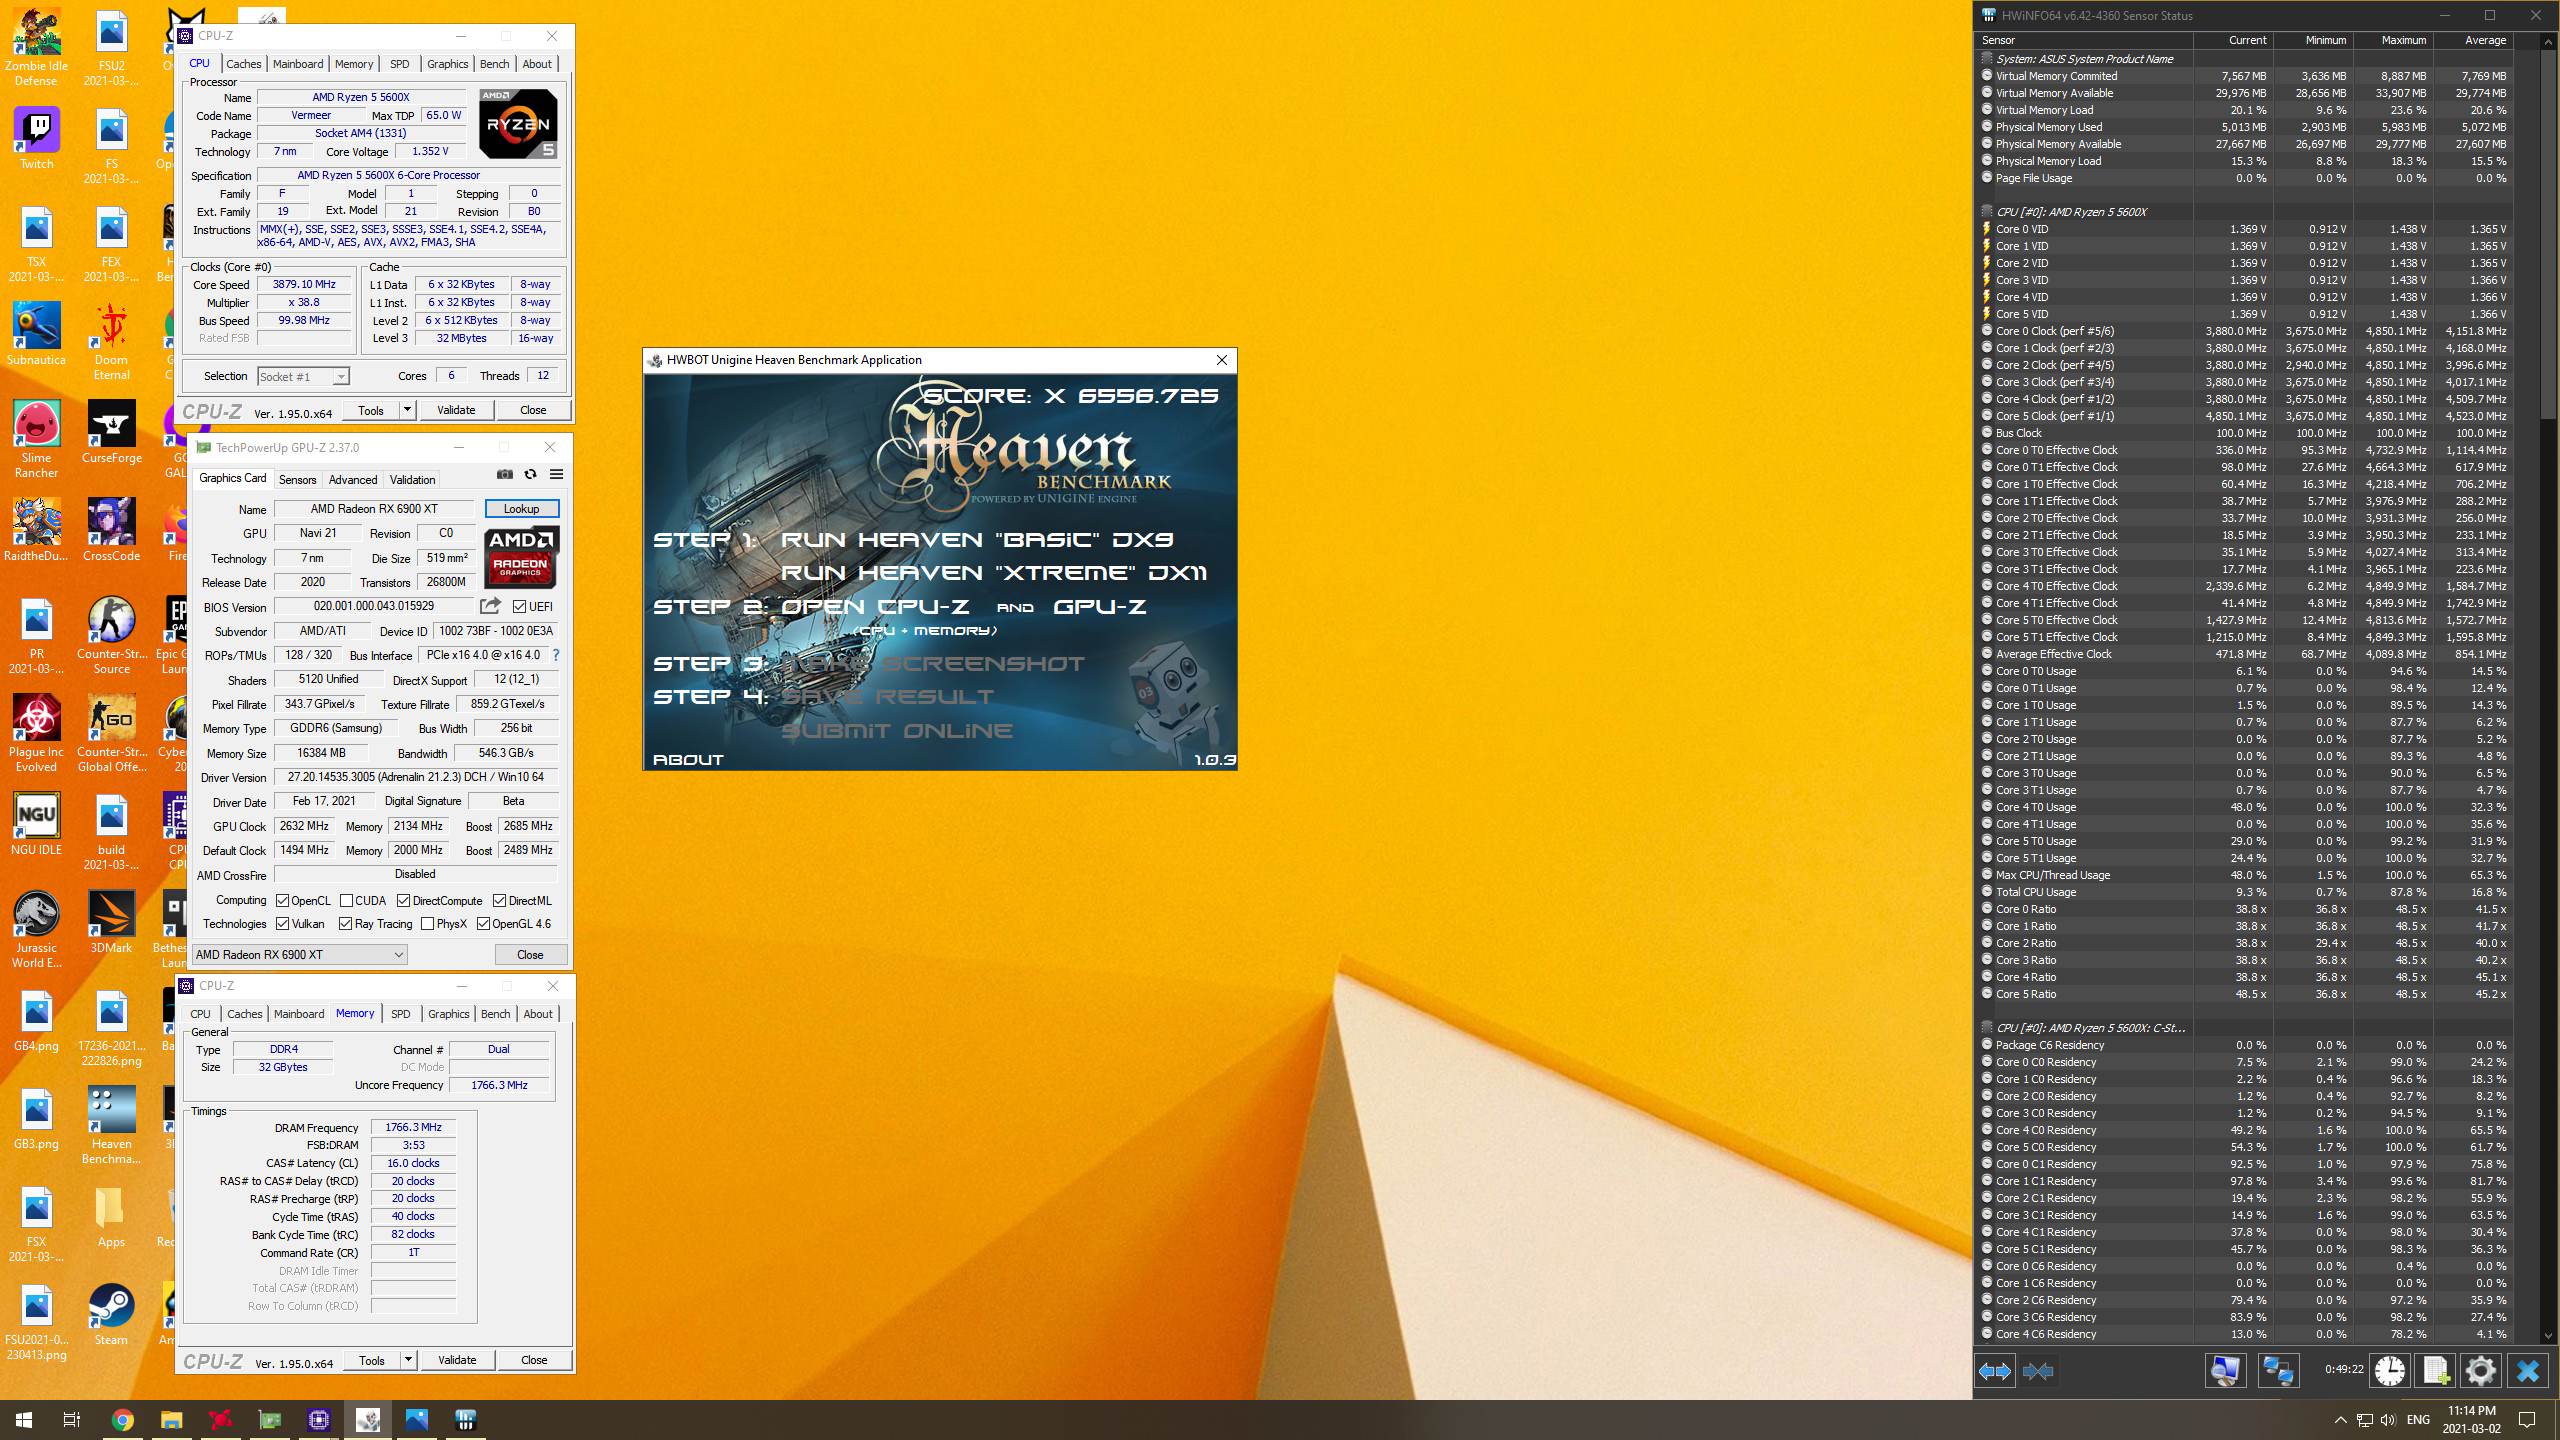2560x1440 pixels.
Task: Click Windows Start button
Action: (24, 1419)
